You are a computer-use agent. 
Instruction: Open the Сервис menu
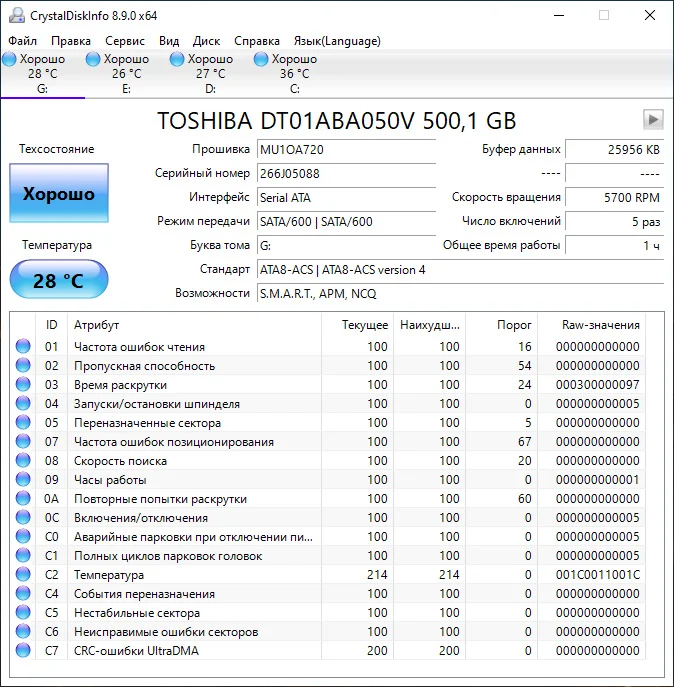125,41
